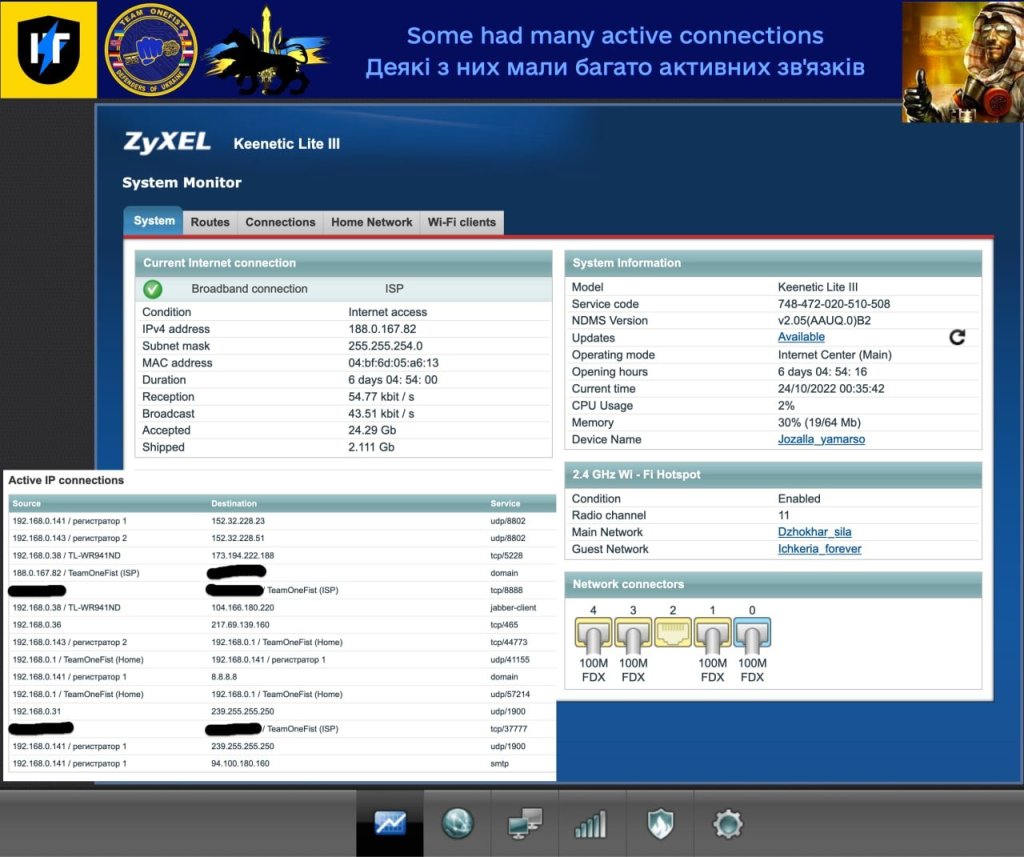The width and height of the screenshot is (1024, 857).
Task: Open the Wi-Fi signal bars icon
Action: pyautogui.click(x=592, y=823)
